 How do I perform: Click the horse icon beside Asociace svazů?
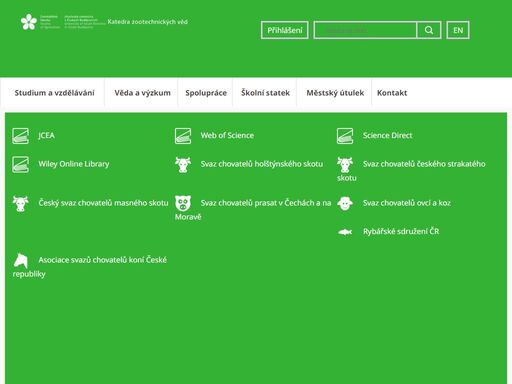pos(21,261)
